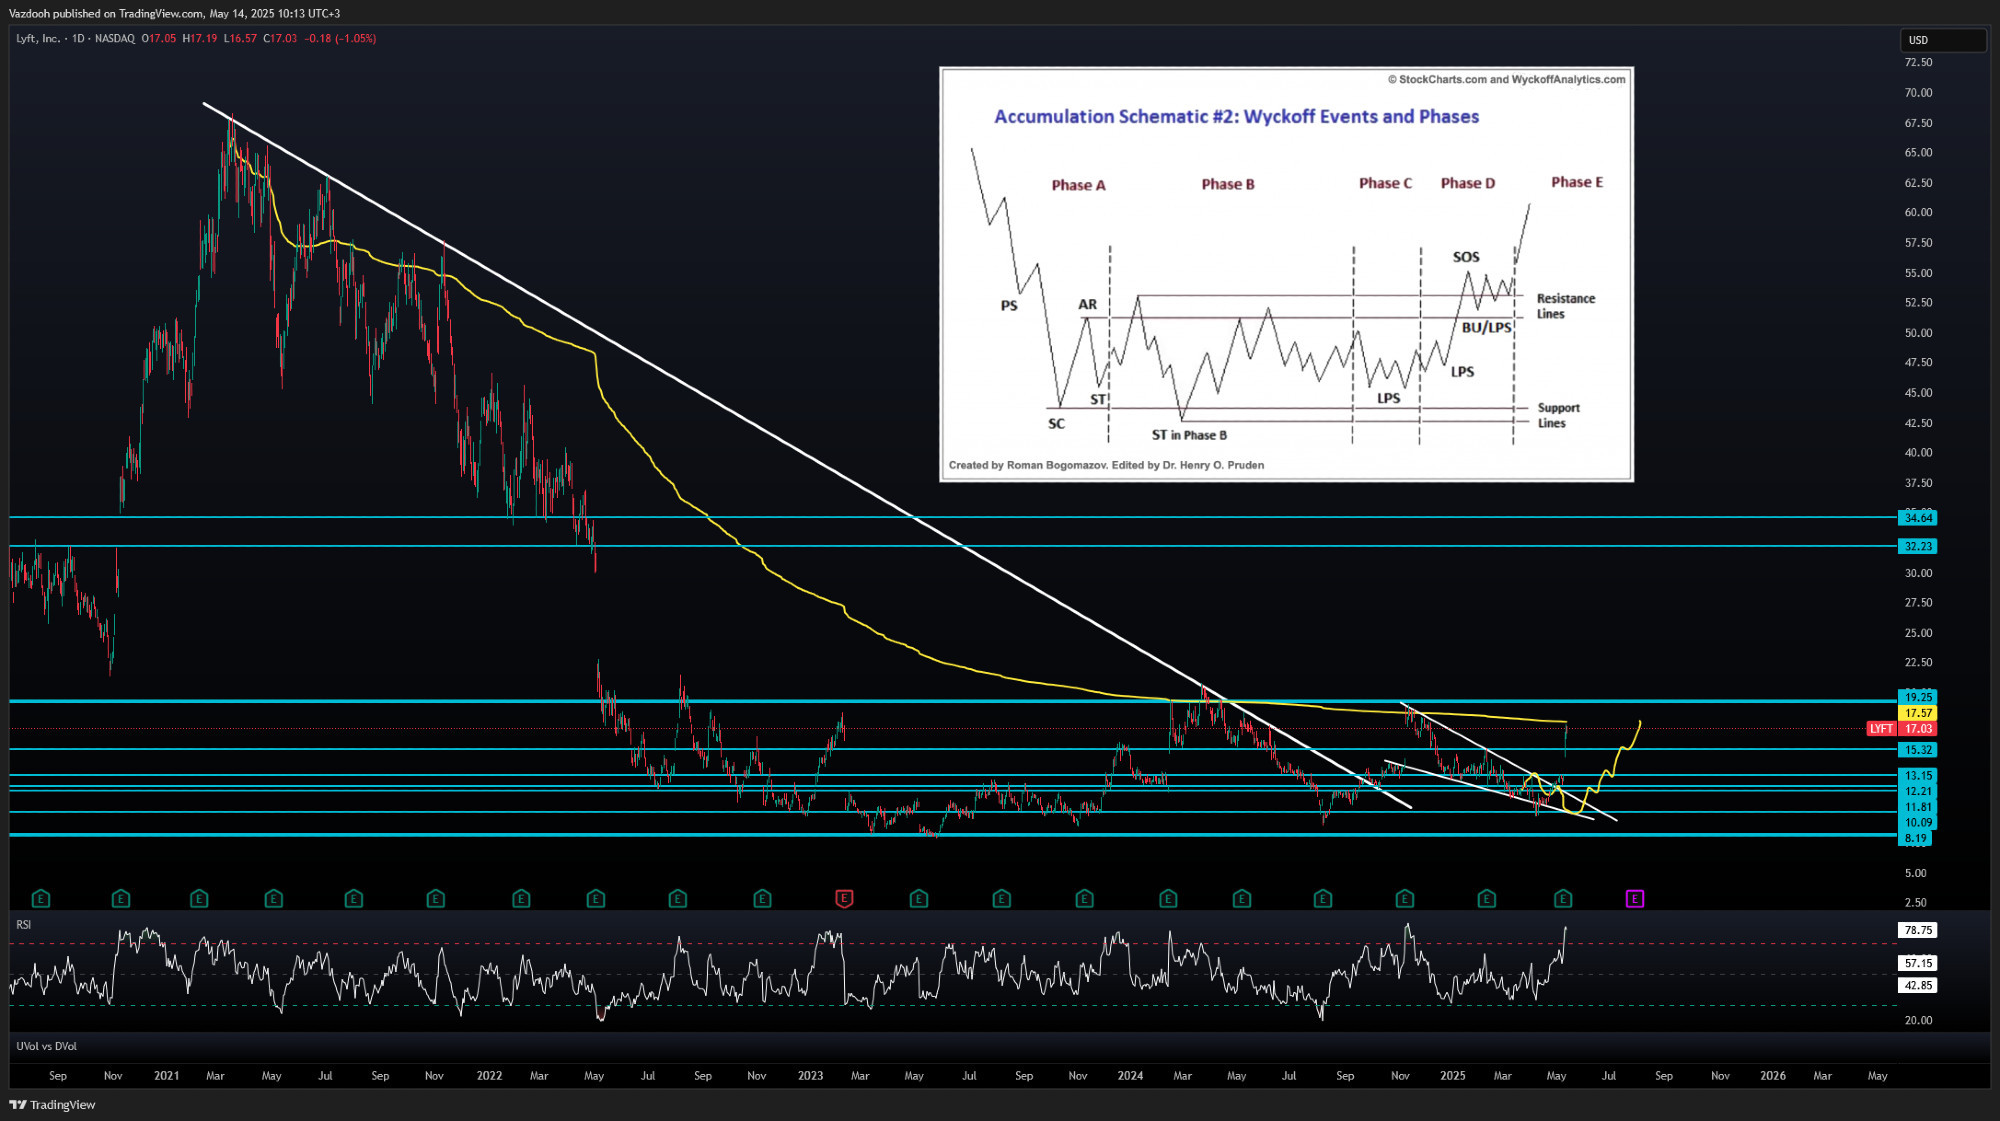
Task: Click the 32.23 horizontal level label
Action: pos(1918,546)
